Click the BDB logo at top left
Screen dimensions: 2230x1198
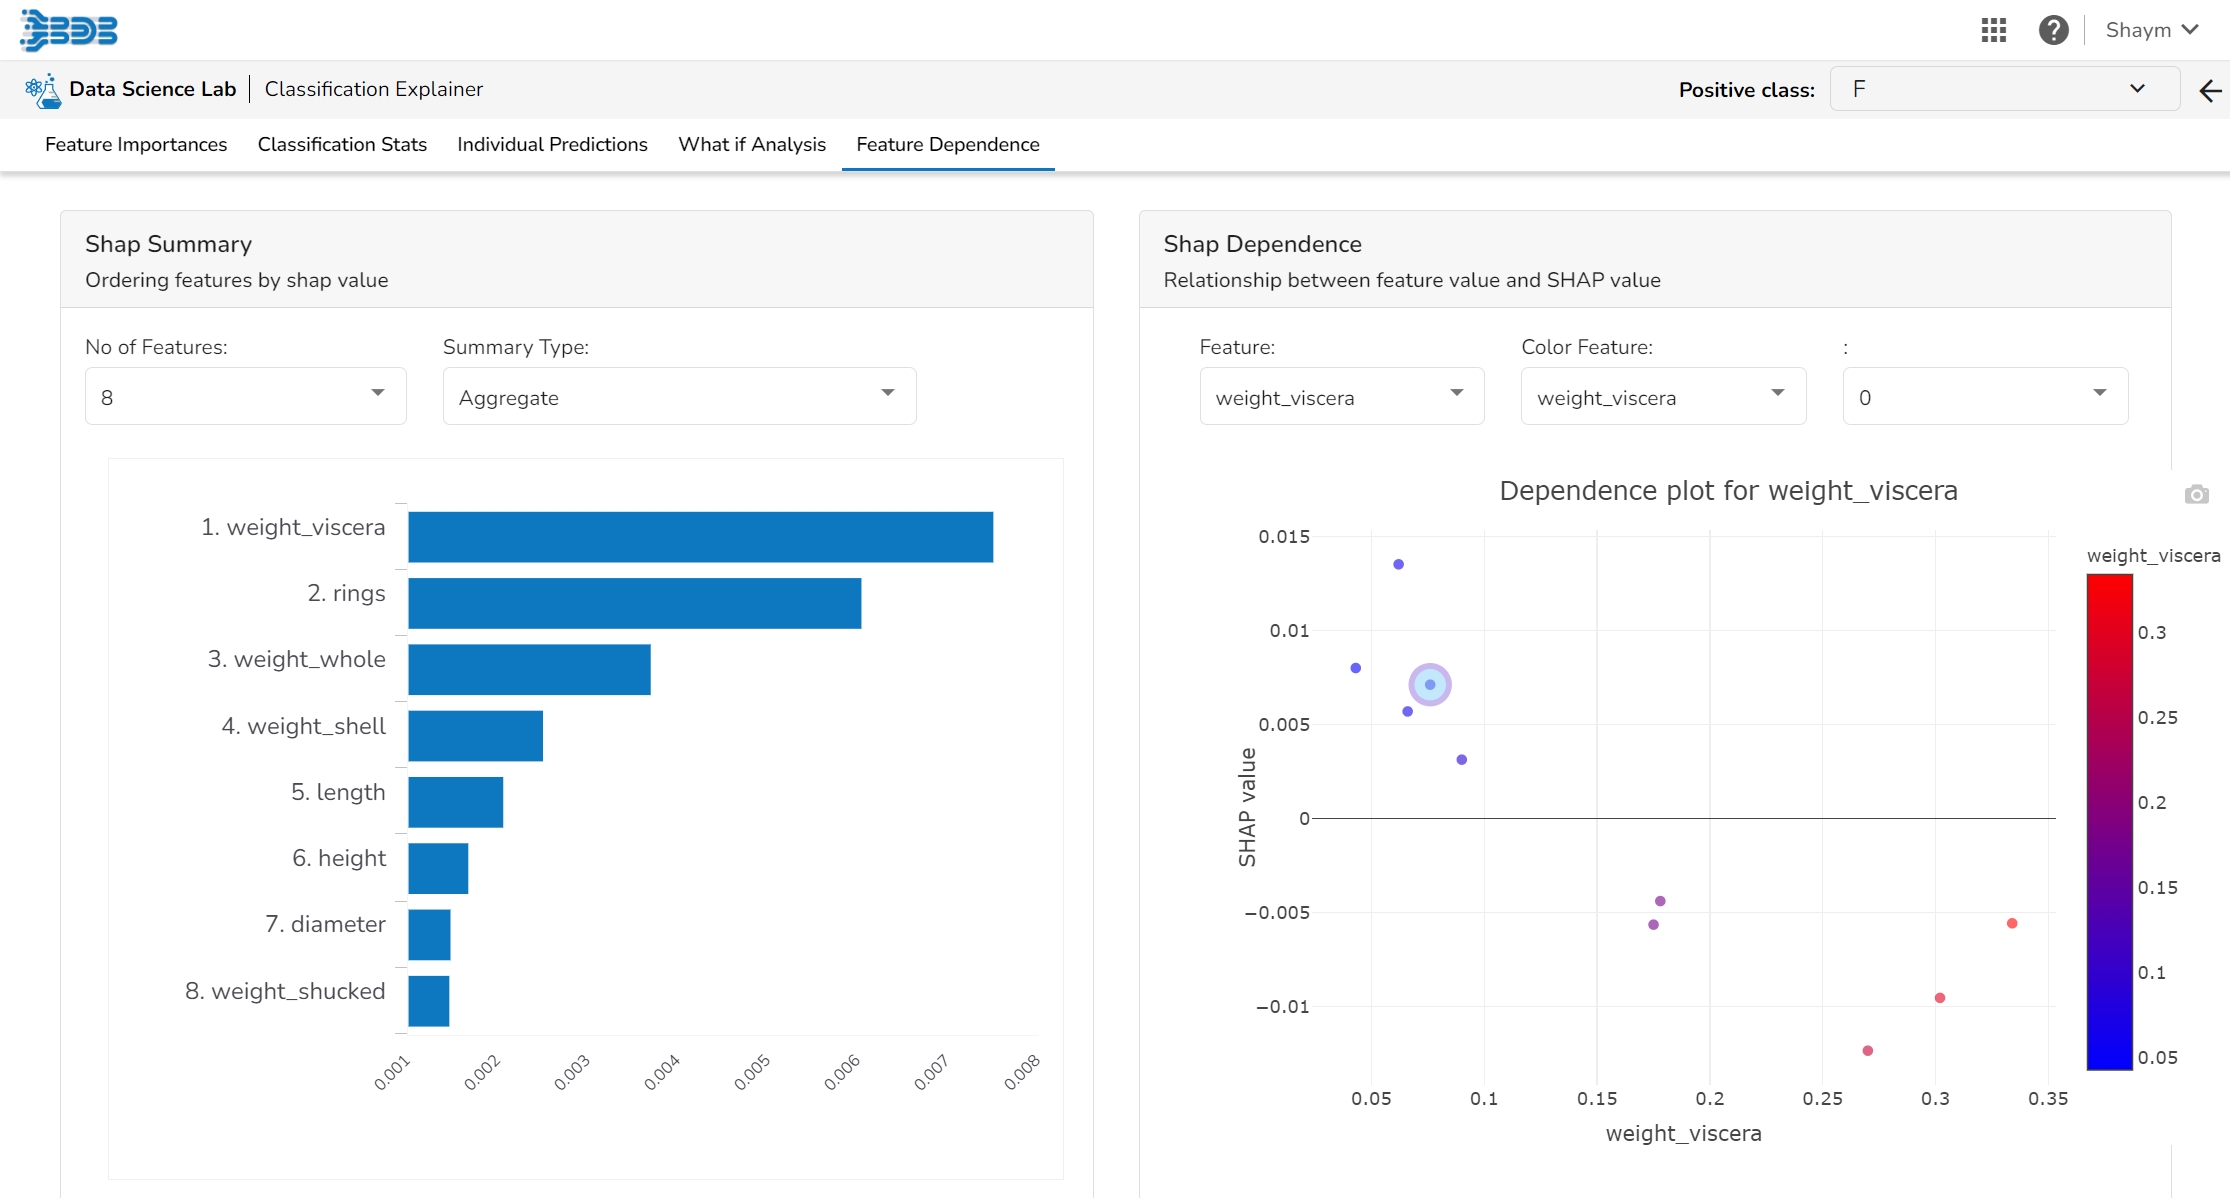point(68,30)
